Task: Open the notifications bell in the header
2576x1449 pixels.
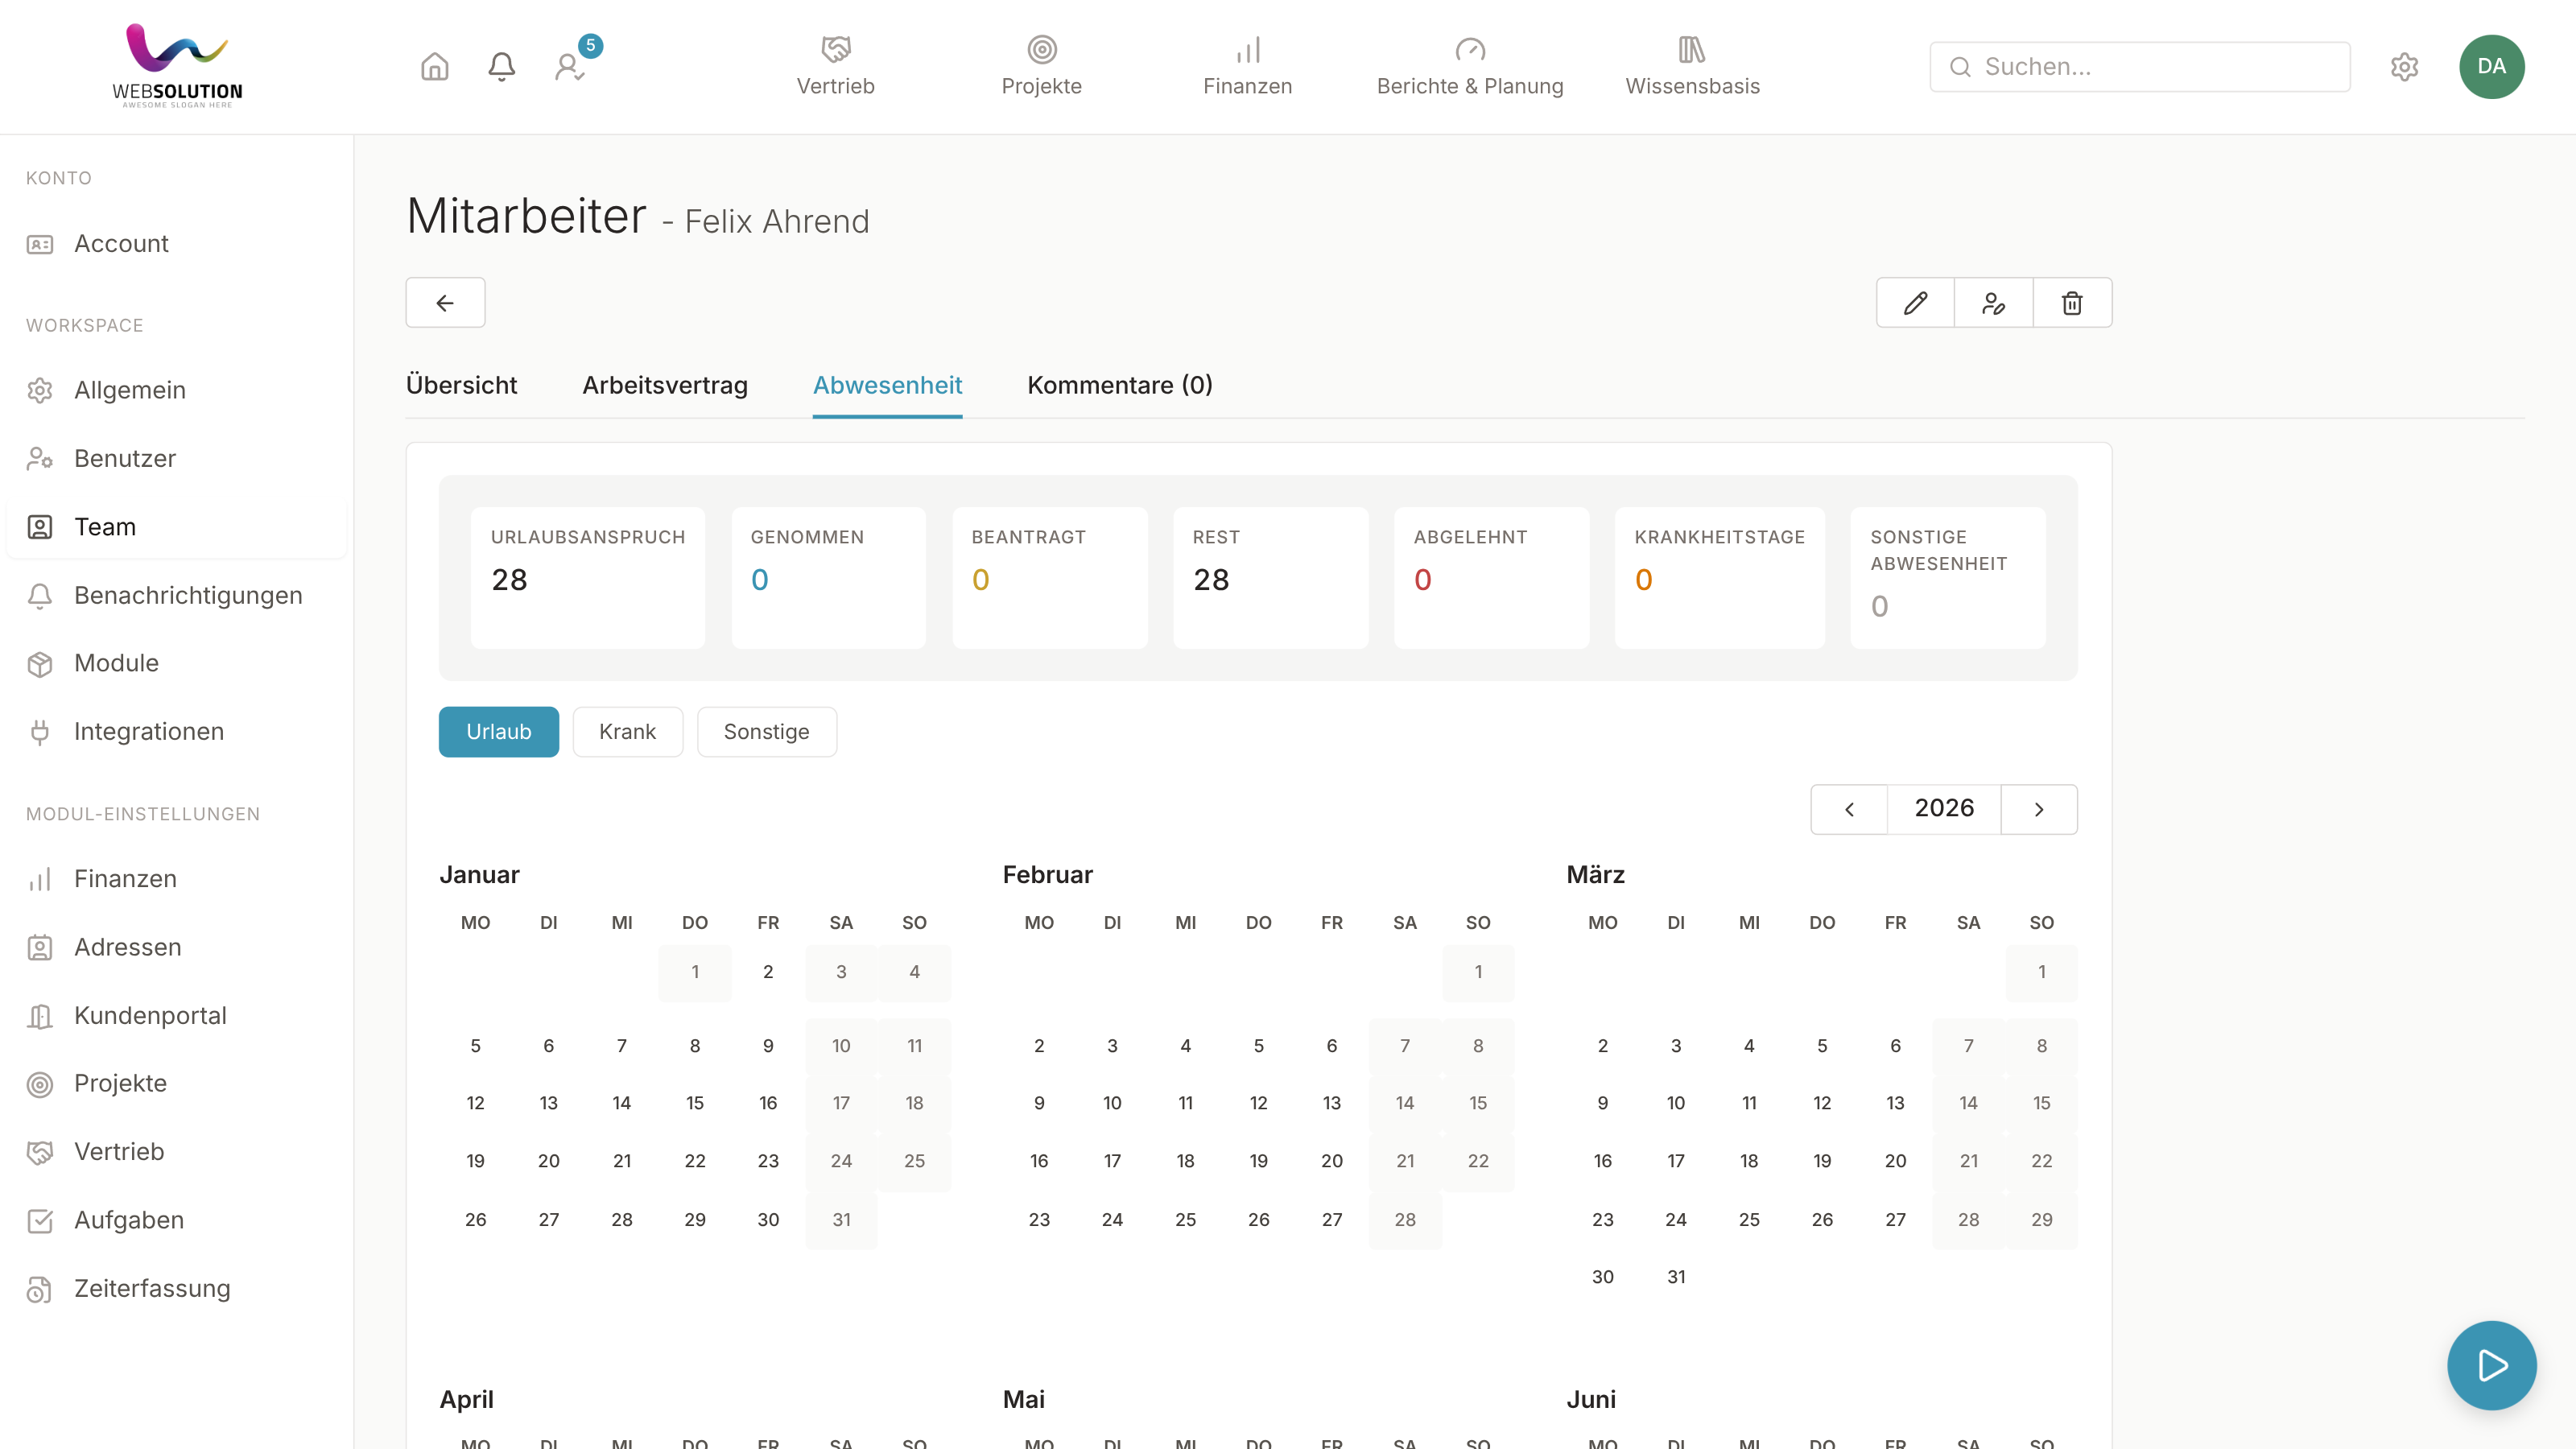Action: (x=501, y=67)
